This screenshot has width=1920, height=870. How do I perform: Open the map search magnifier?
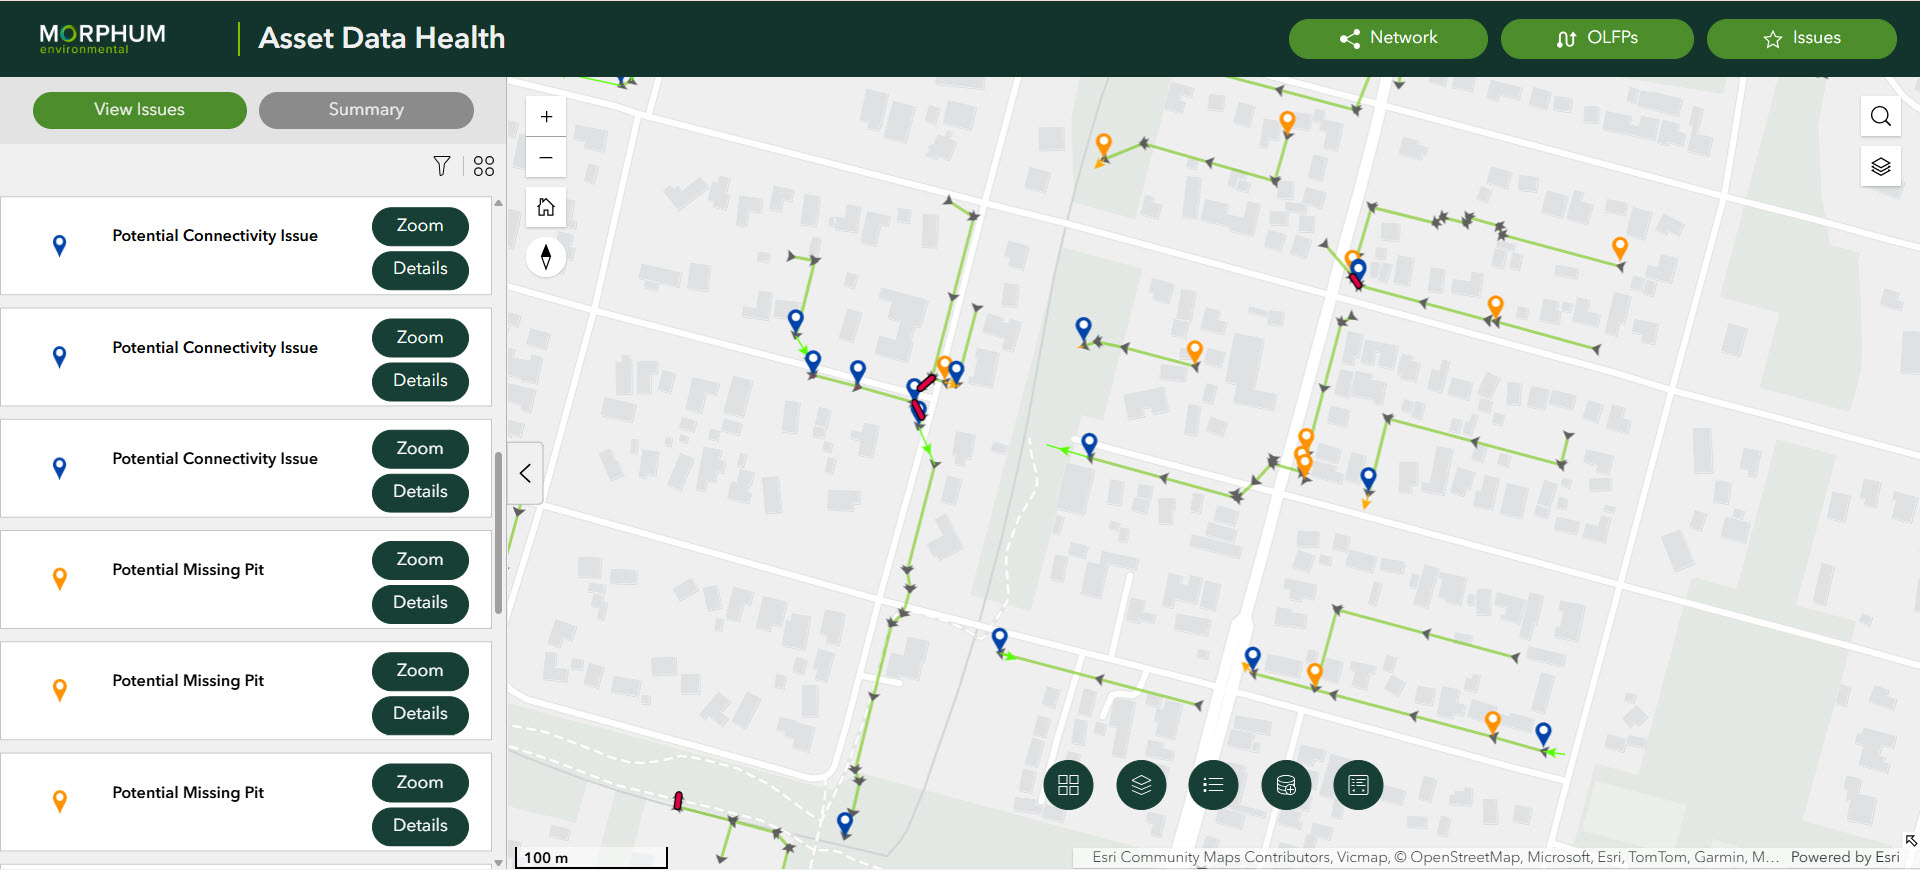pos(1880,116)
